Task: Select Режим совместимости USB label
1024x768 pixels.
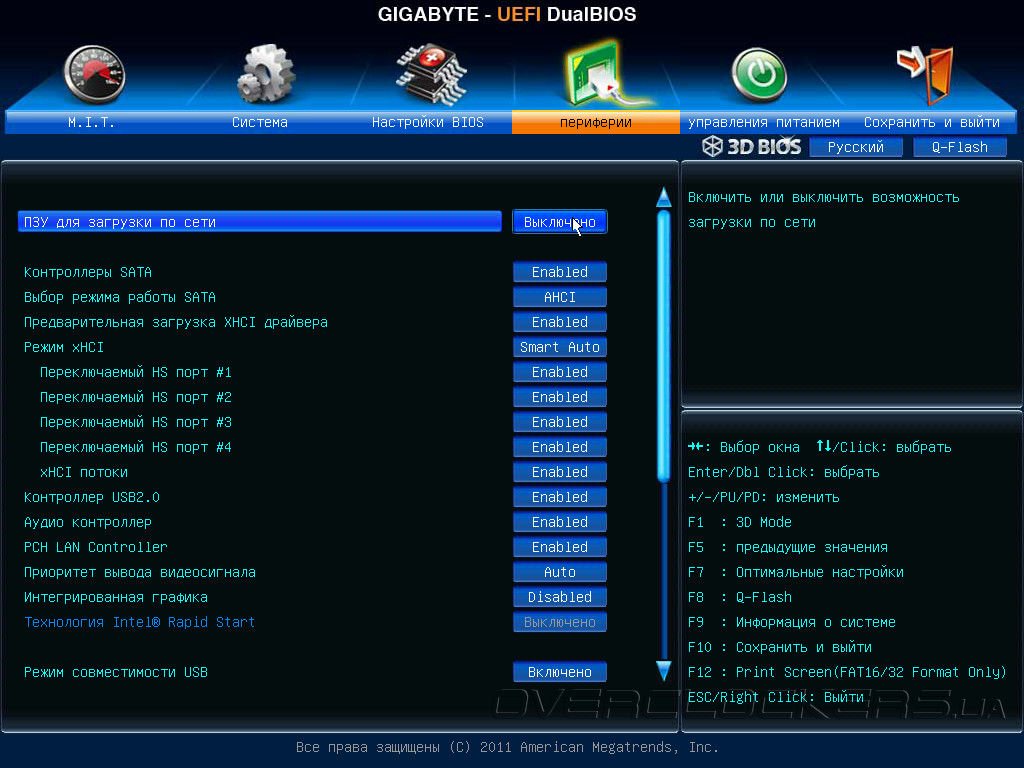Action: point(116,672)
